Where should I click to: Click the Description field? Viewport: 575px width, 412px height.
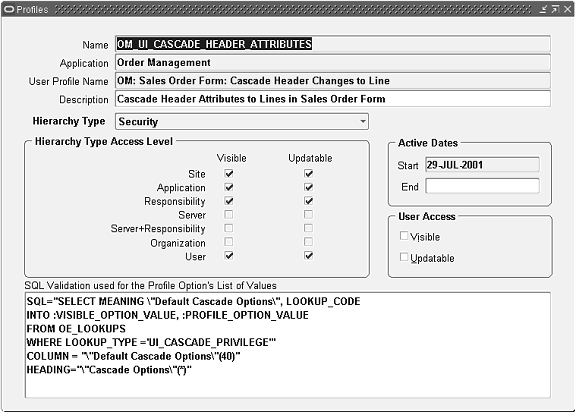[x=333, y=99]
